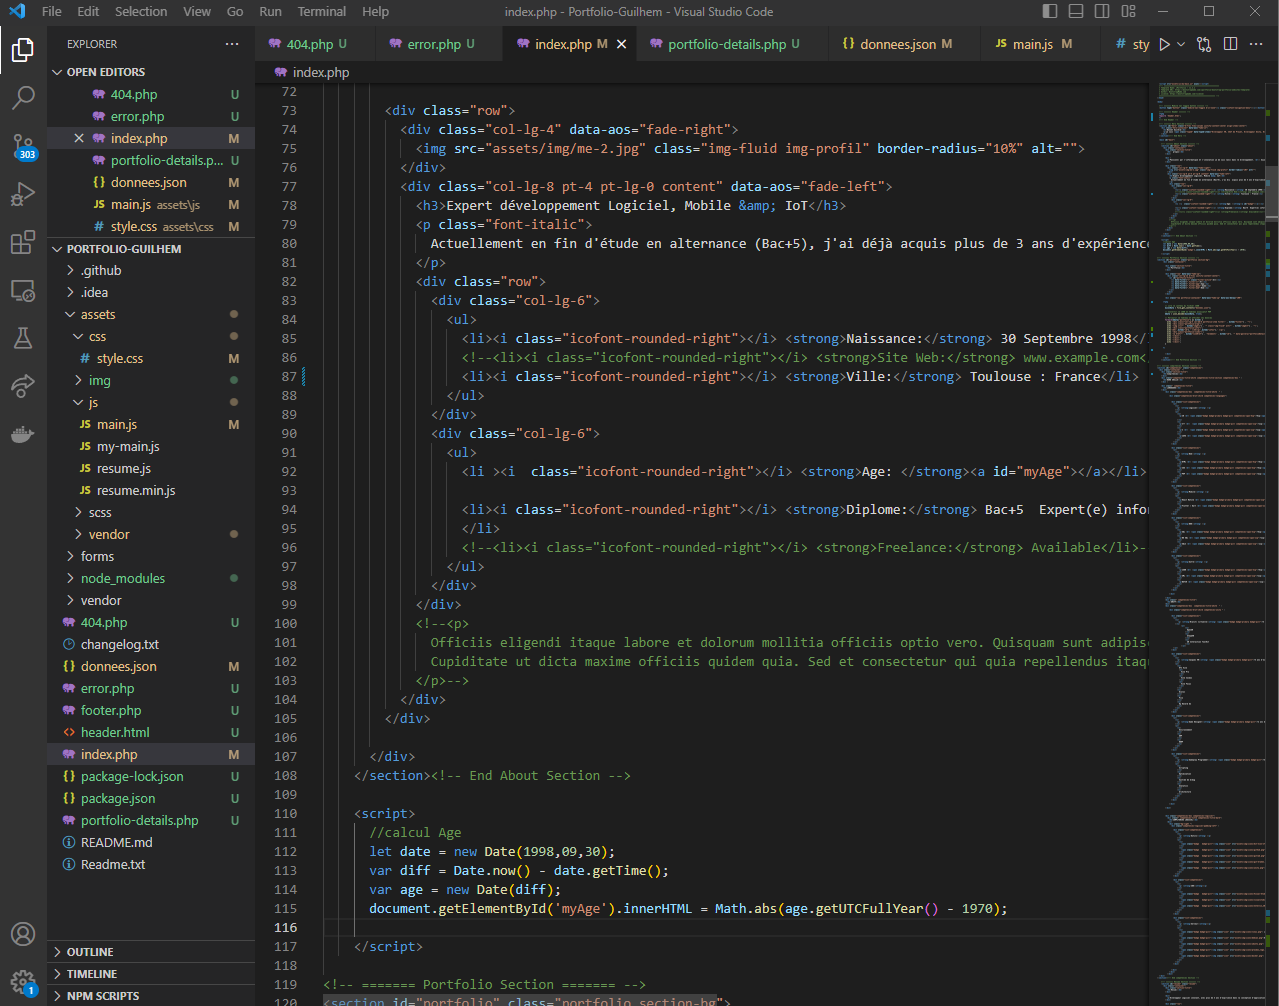The height and width of the screenshot is (1006, 1279).
Task: Switch to the portfolio-details.php tab
Action: tap(726, 44)
